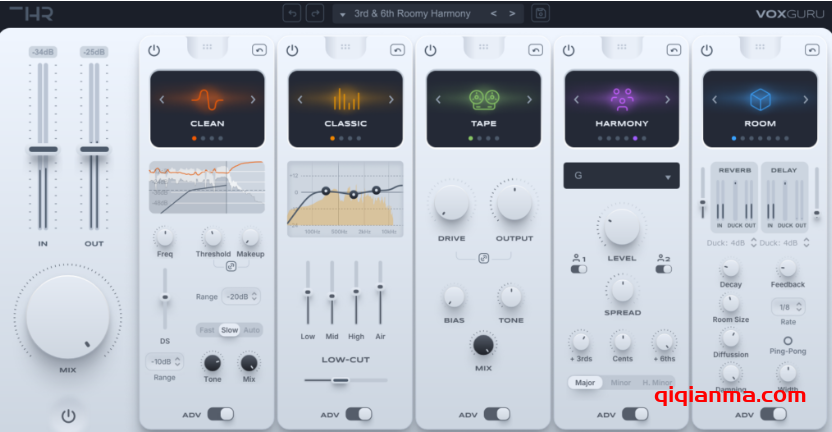Select the Minor scale
This screenshot has height=432, width=832.
[x=621, y=383]
